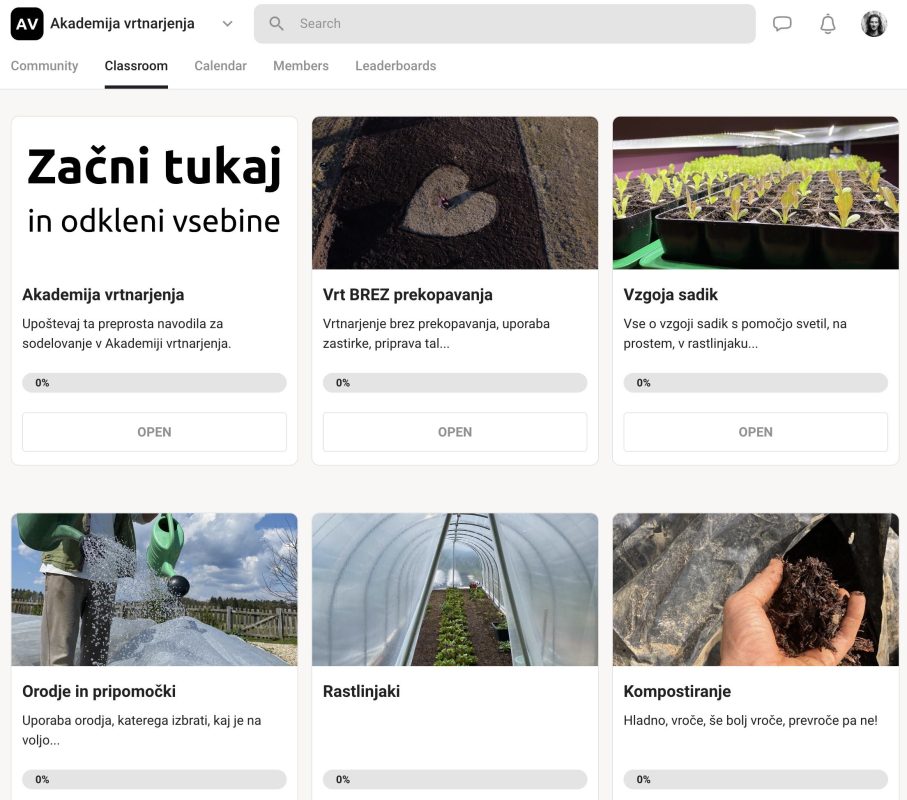Screen dimensions: 907x800
Task: Click text "Upoštevaj ta preprosta navodila za"
Action: tap(123, 324)
